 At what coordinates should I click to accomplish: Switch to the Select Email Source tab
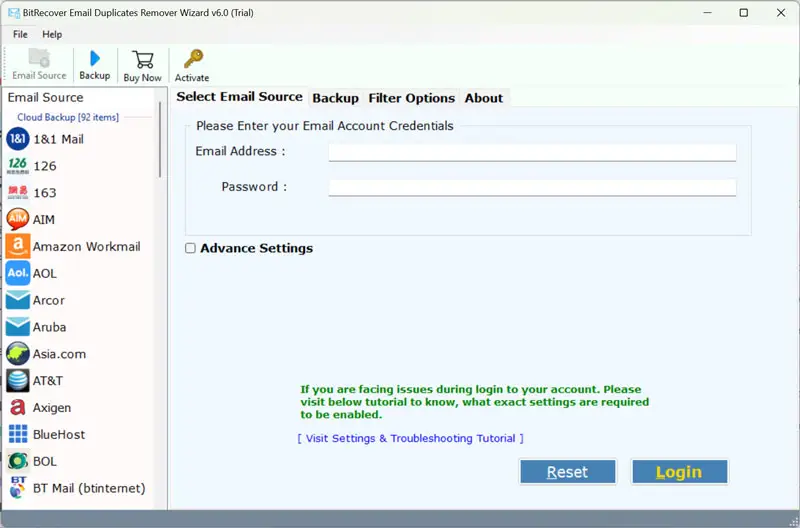point(239,97)
